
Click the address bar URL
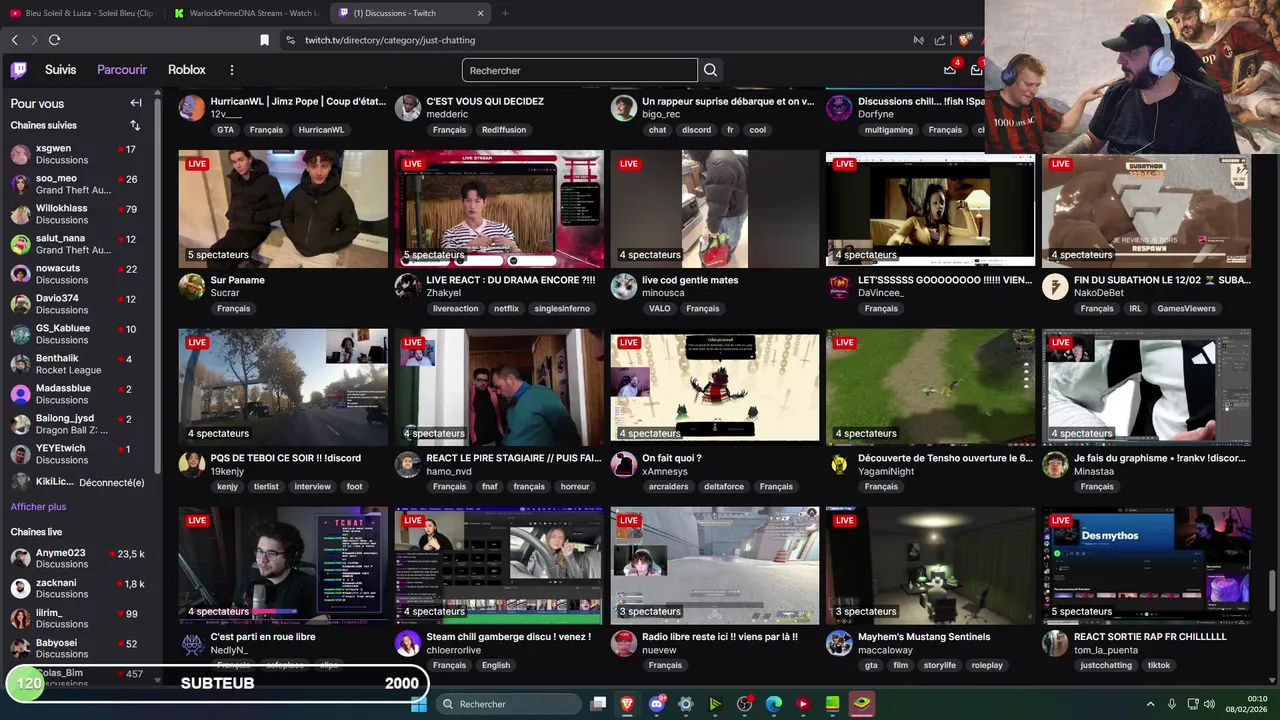[390, 40]
